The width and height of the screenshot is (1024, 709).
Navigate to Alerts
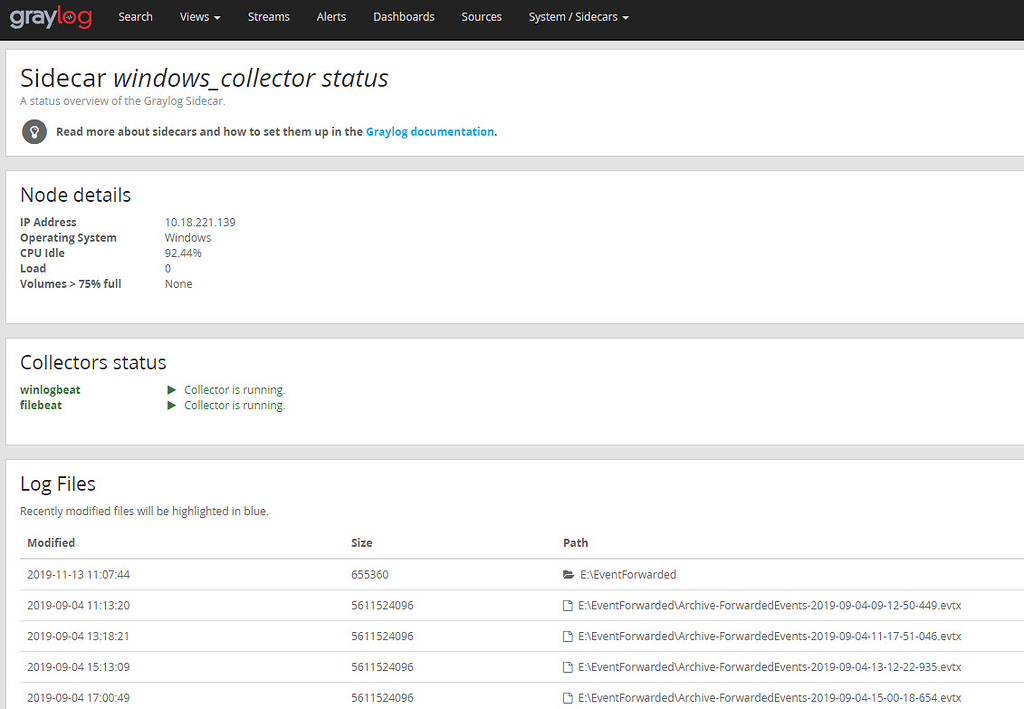click(x=331, y=16)
